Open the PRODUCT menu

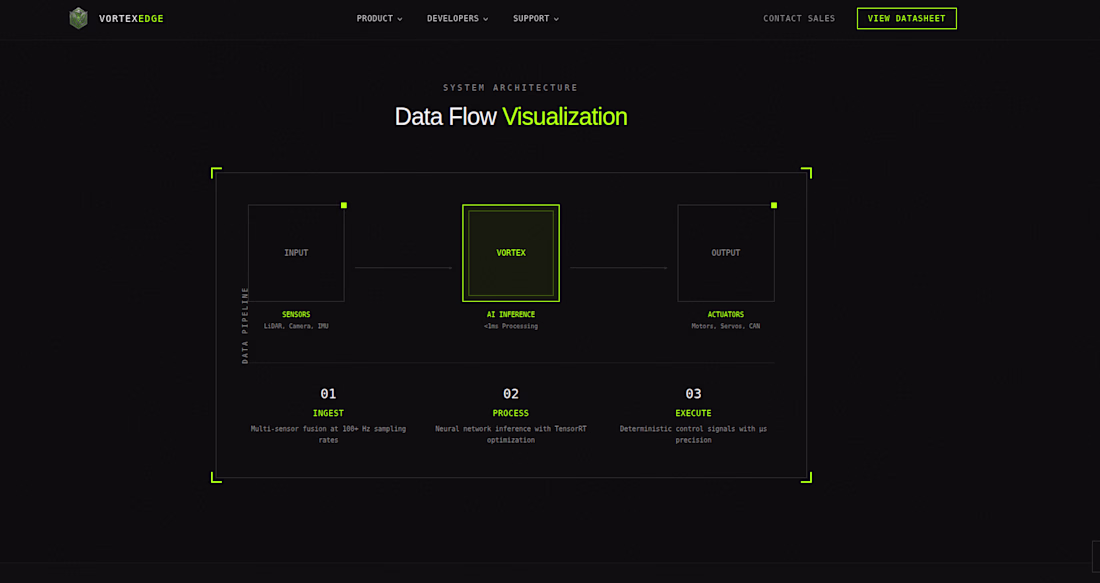(380, 19)
